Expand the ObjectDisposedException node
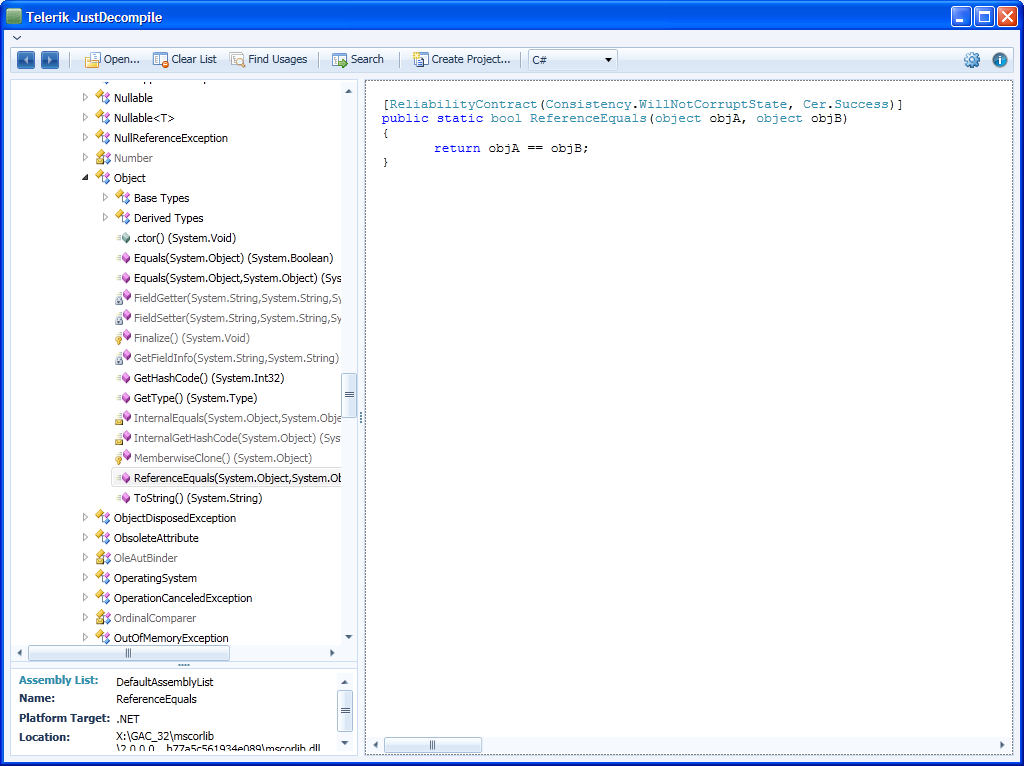 point(85,517)
